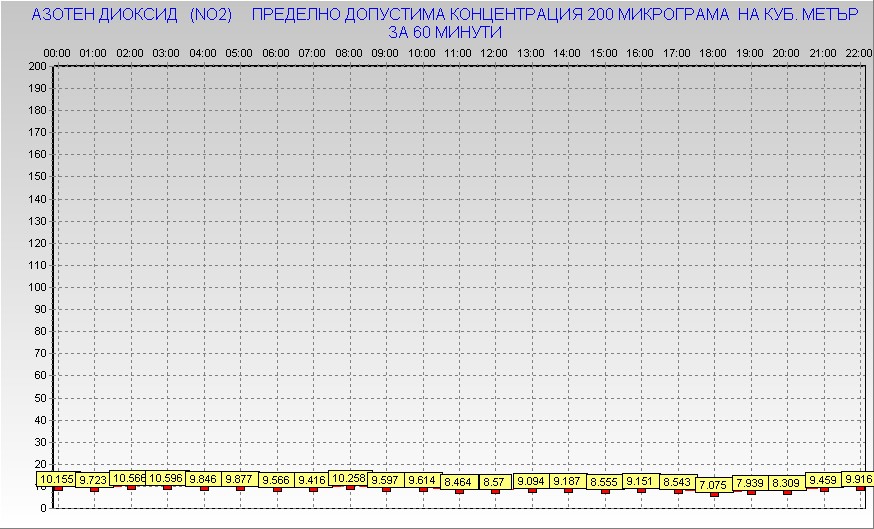Click the 10.155 data label at 00:00
The width and height of the screenshot is (874, 529).
pyautogui.click(x=57, y=479)
